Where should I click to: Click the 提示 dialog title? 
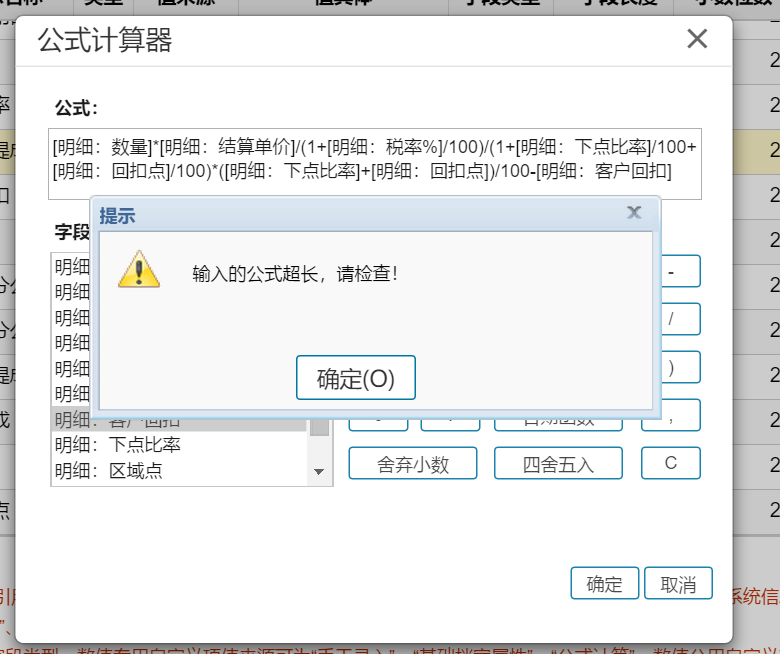point(117,216)
